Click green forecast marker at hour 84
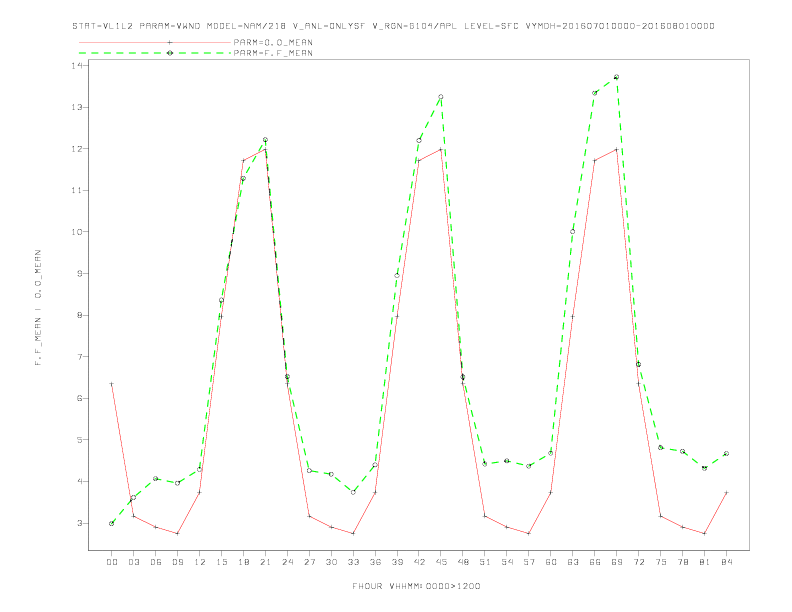792x612 pixels. click(726, 453)
